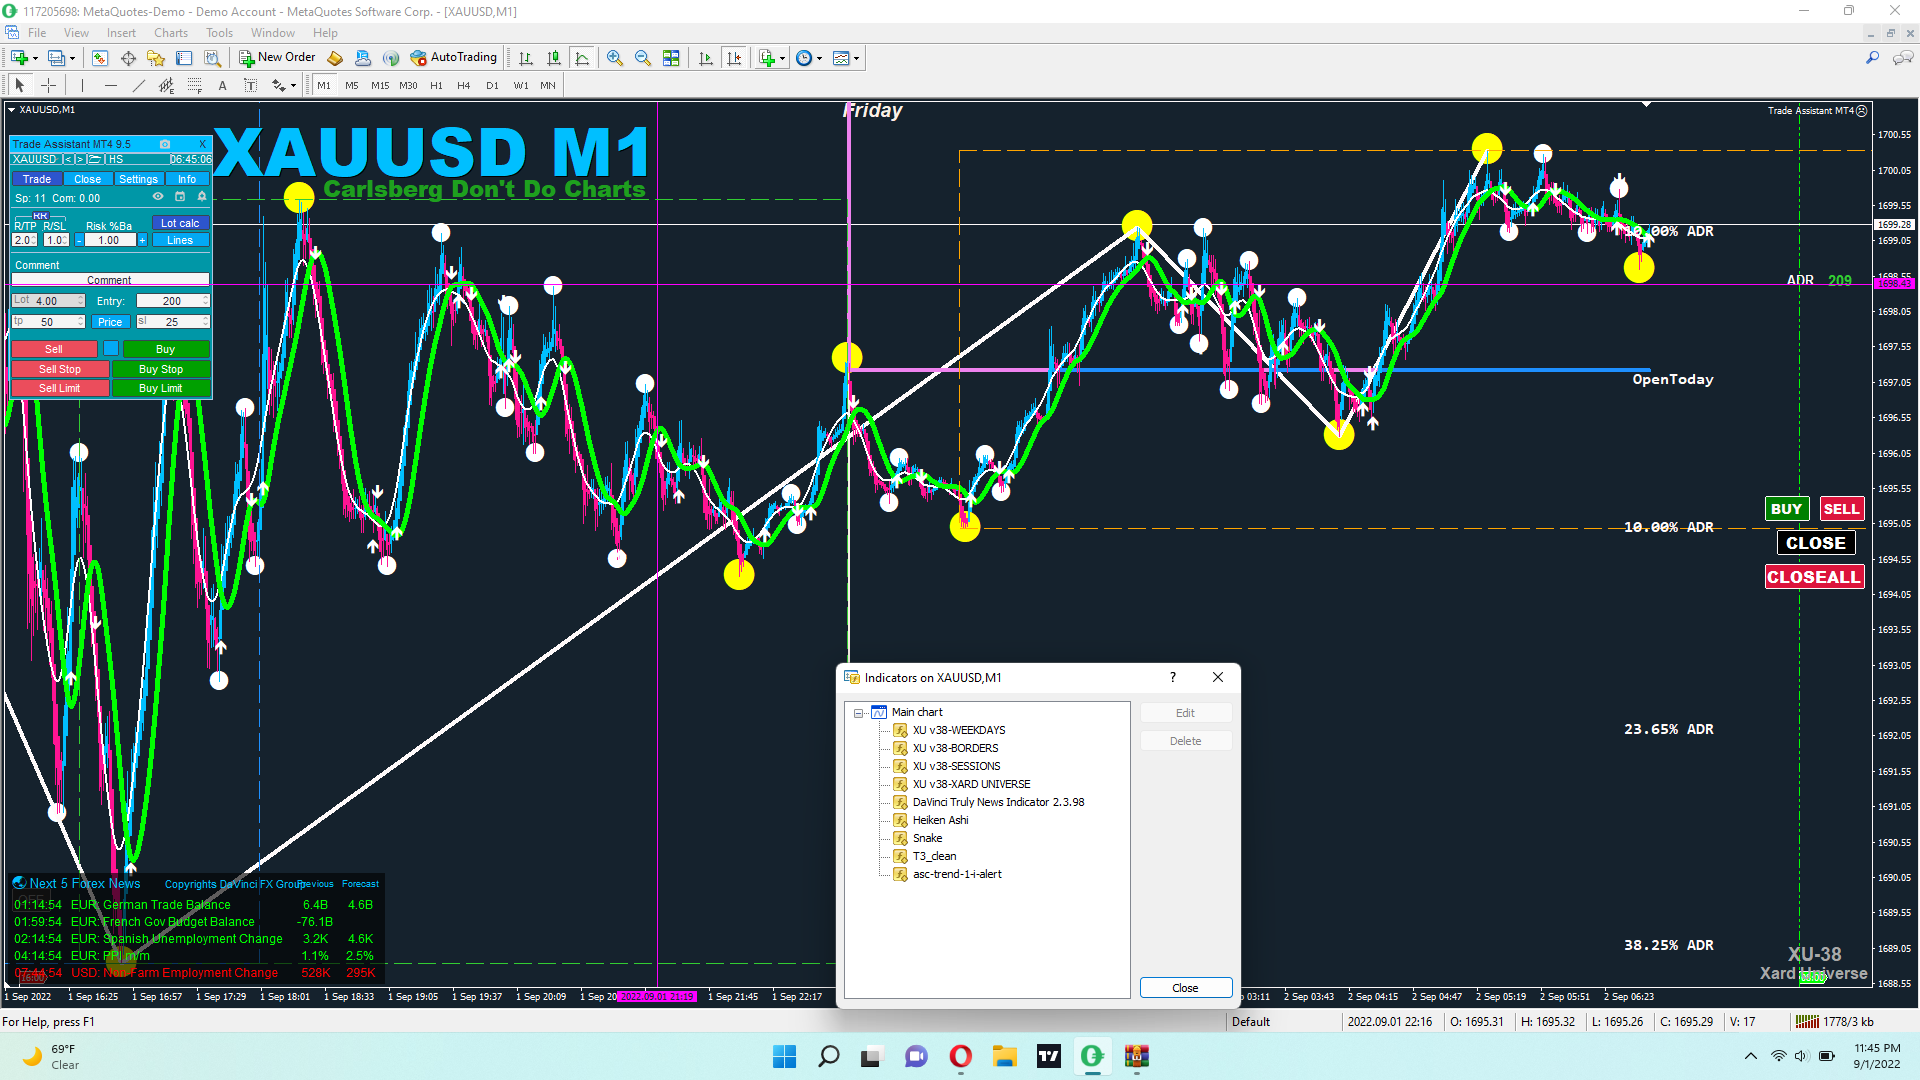Open the Data Window toolbar icon
The image size is (1920, 1080).
click(x=184, y=58)
